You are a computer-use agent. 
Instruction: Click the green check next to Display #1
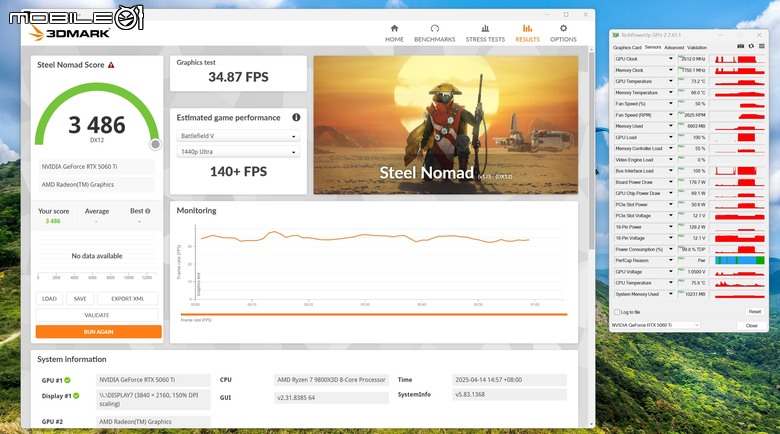[76, 396]
